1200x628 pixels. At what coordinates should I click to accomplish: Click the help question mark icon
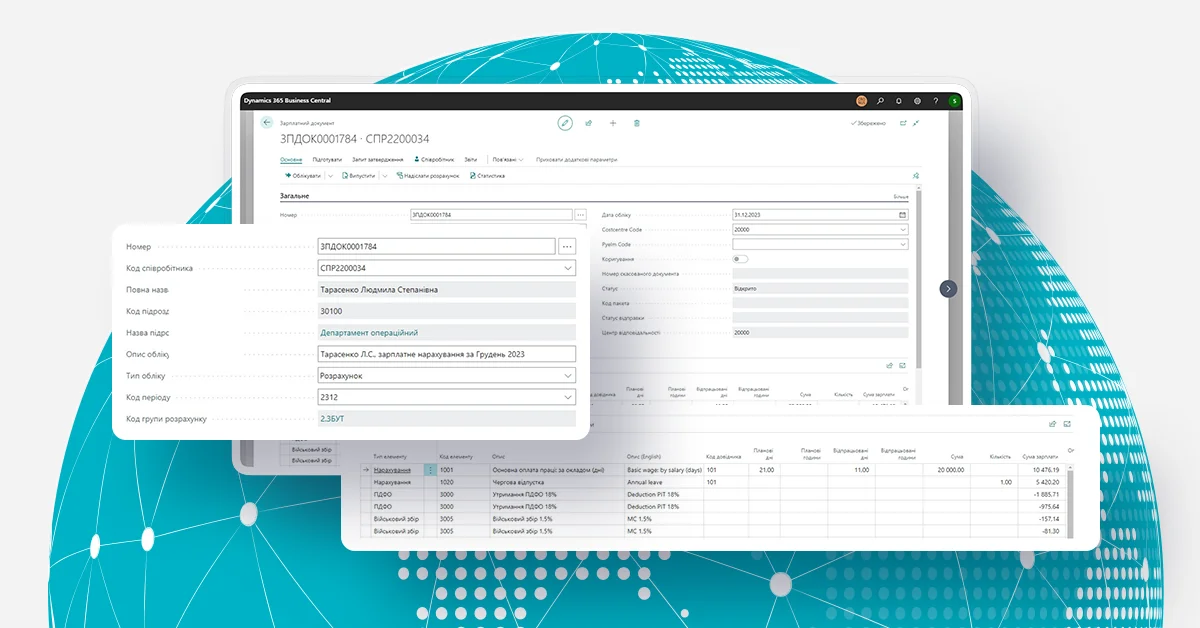point(935,101)
